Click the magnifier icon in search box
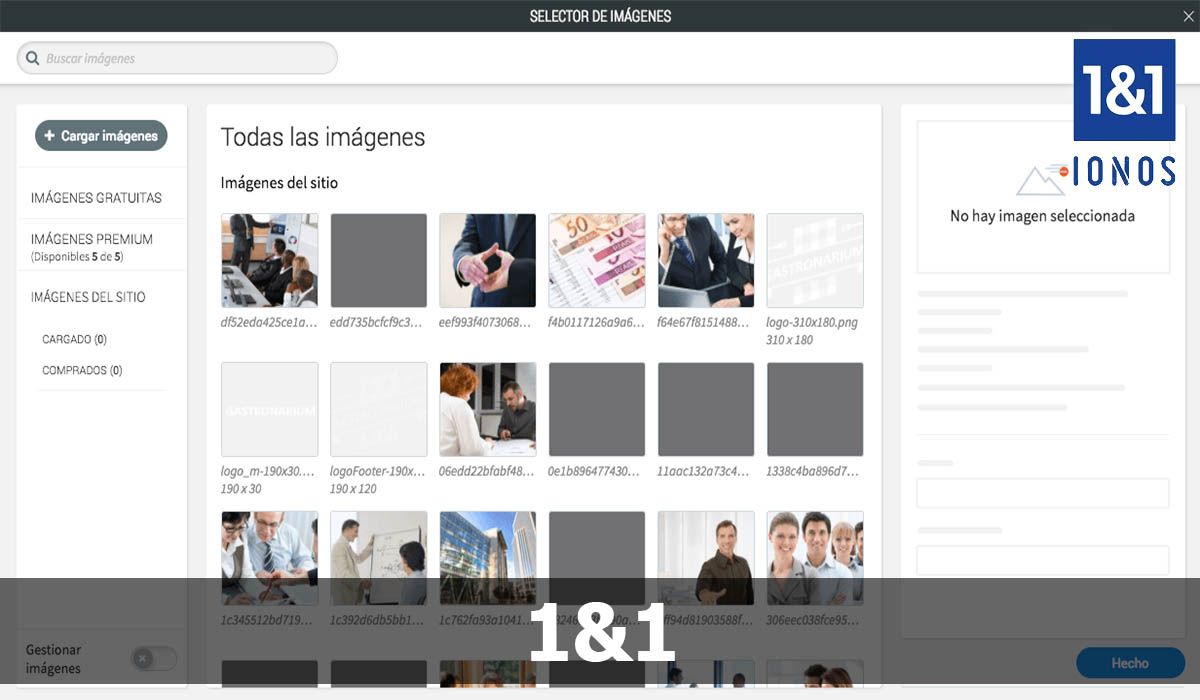This screenshot has height=700, width=1200. coord(33,58)
